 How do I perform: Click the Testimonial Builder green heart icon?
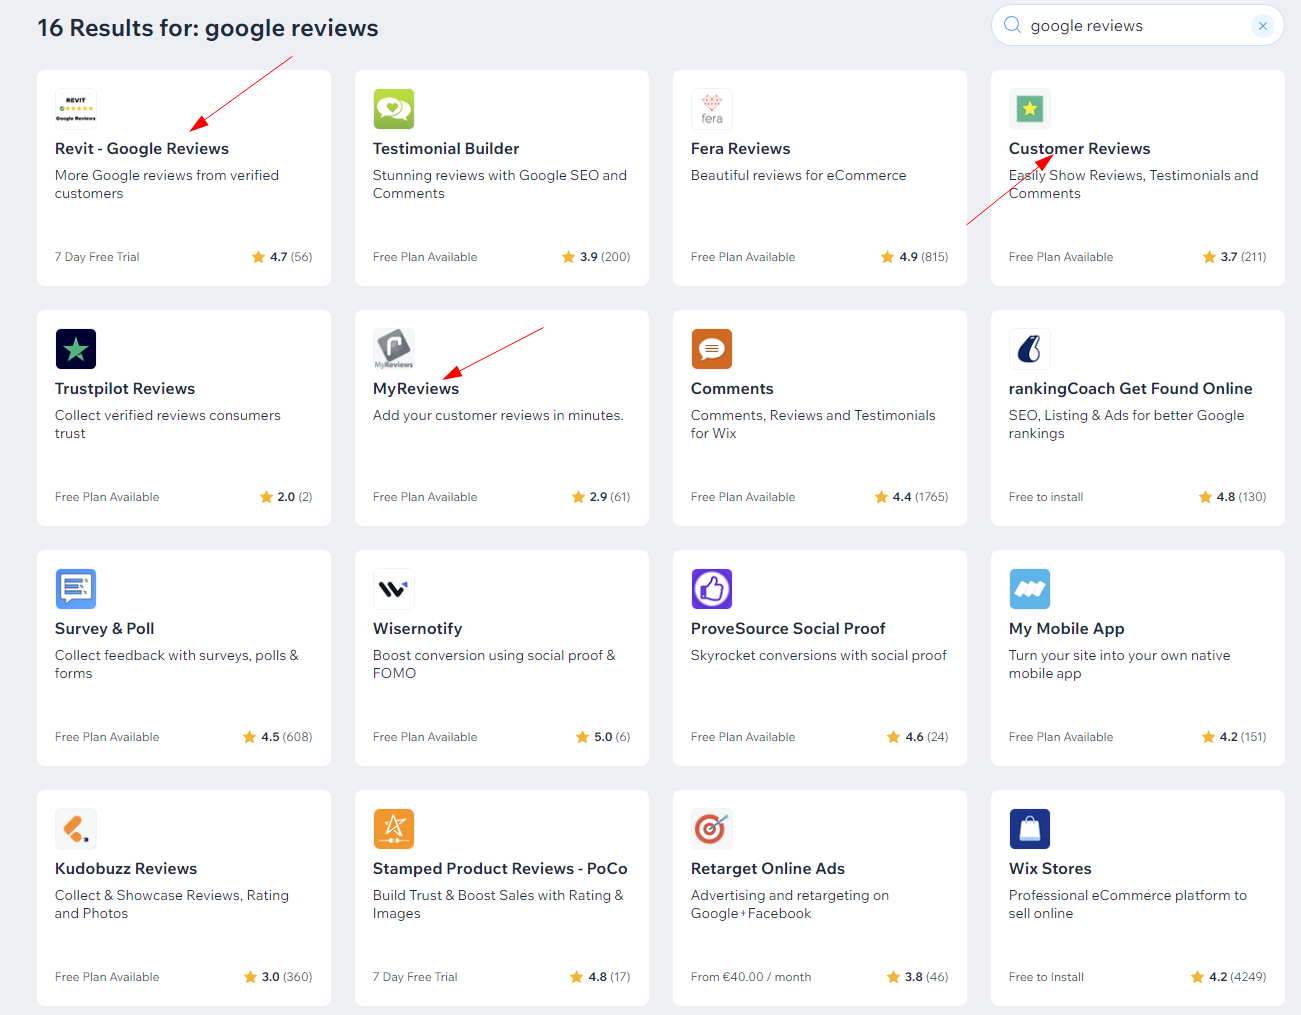click(394, 109)
